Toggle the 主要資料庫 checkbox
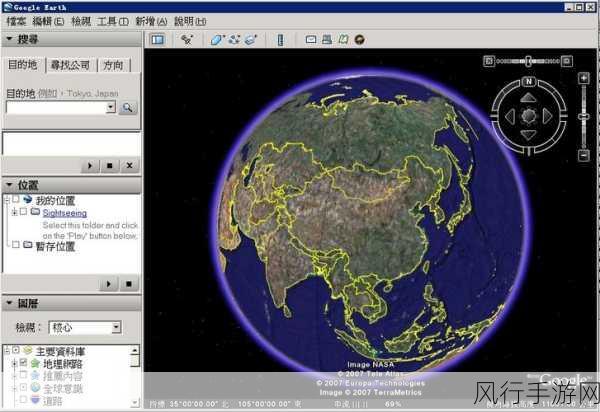 pos(16,350)
